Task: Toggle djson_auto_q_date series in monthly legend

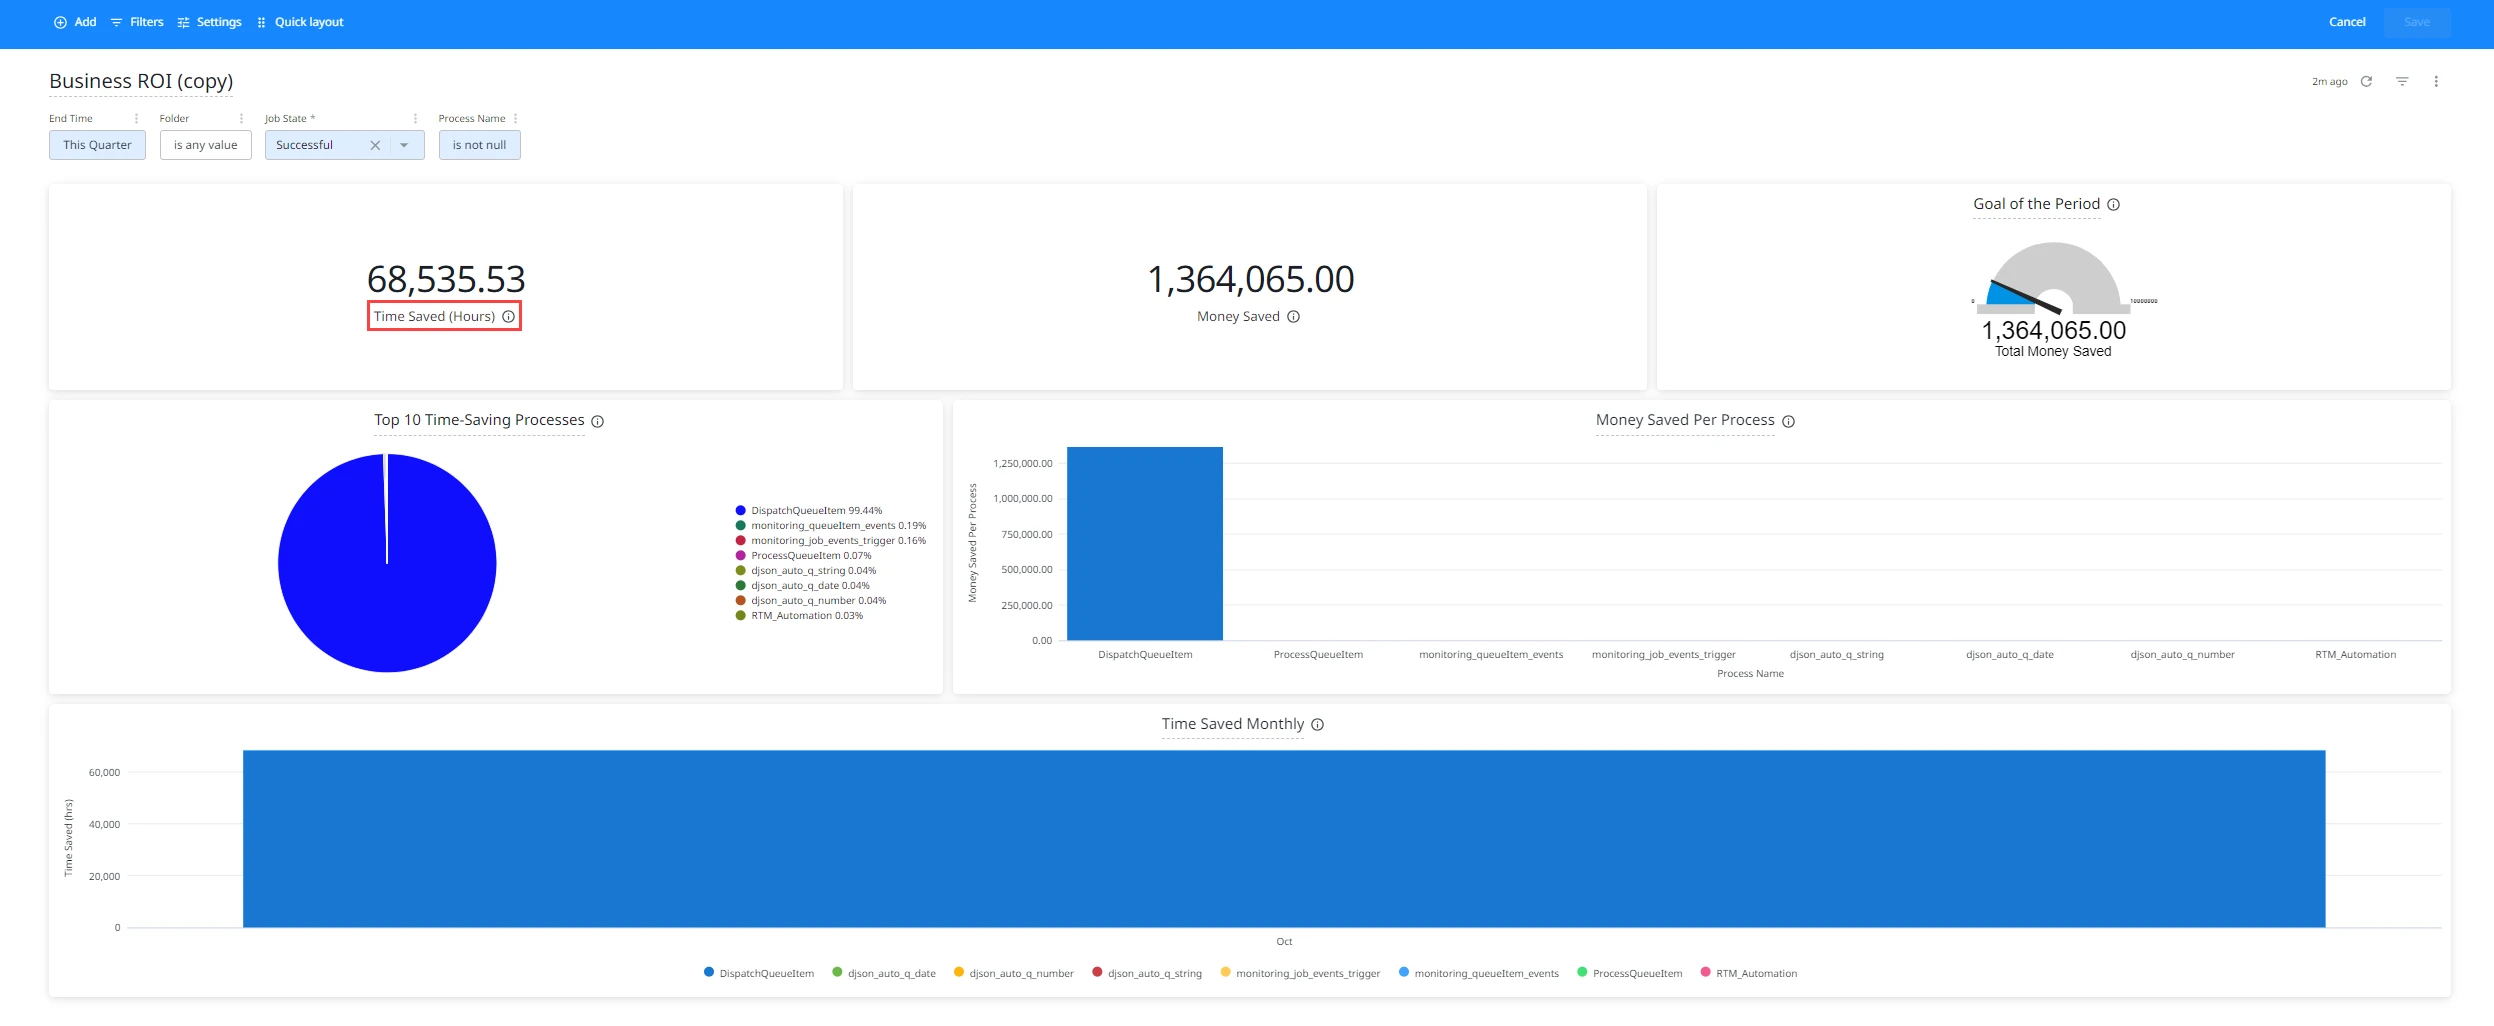Action: 884,973
